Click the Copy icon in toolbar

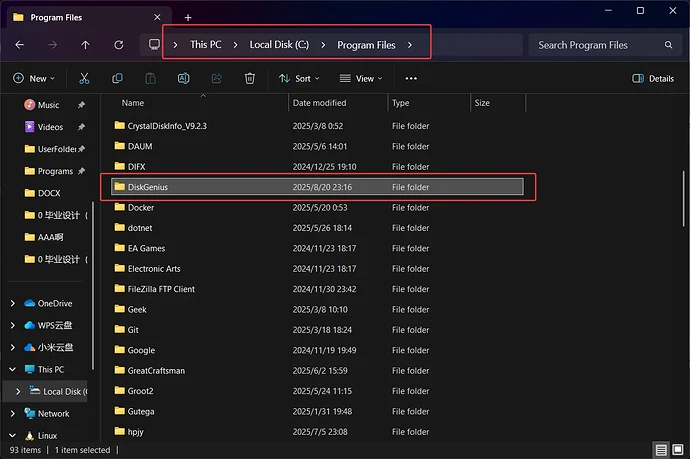(x=118, y=78)
